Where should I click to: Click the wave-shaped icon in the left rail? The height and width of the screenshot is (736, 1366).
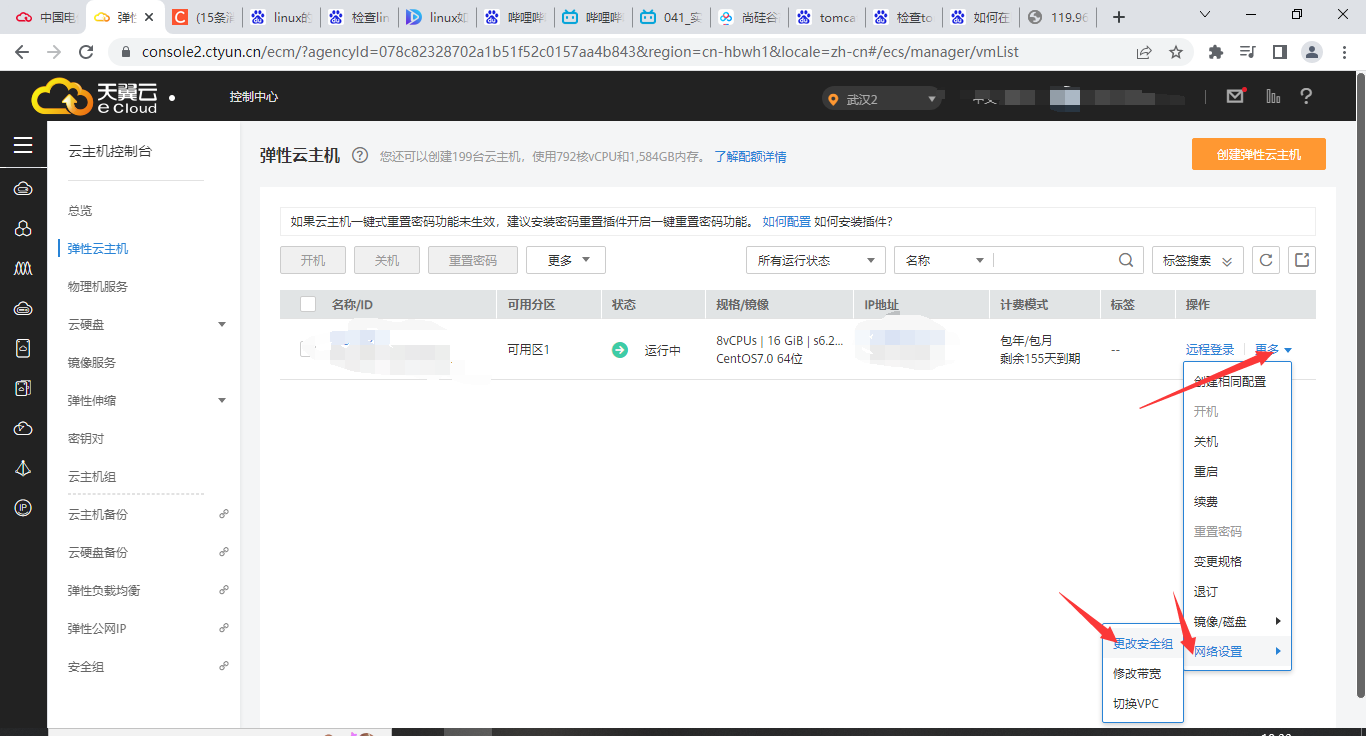[23, 269]
